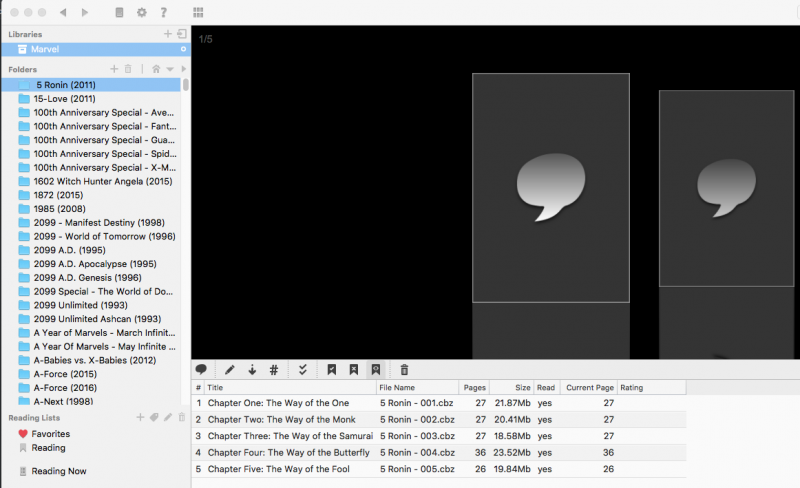Click the folder list scrollbar handle
The image size is (800, 488).
pyautogui.click(x=186, y=85)
